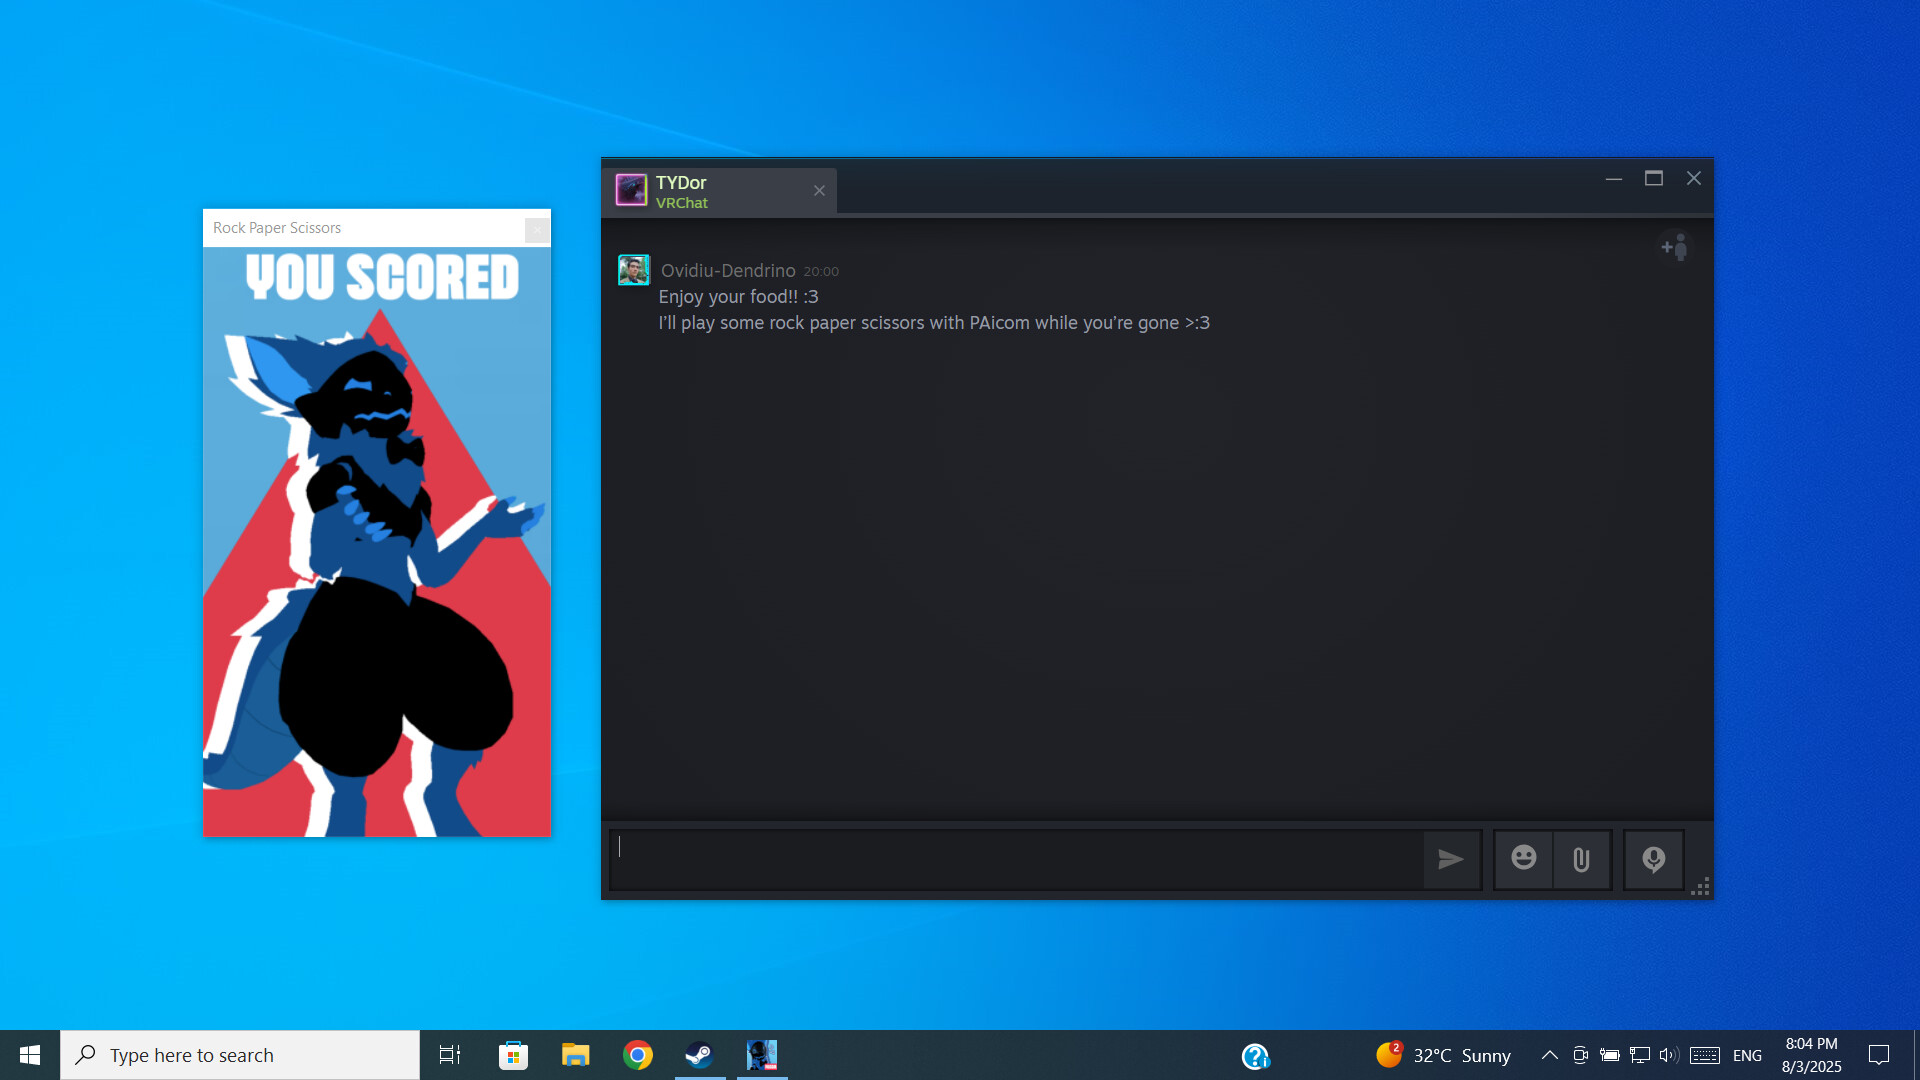1920x1080 pixels.
Task: Click inside the chat message input field
Action: (1000, 859)
